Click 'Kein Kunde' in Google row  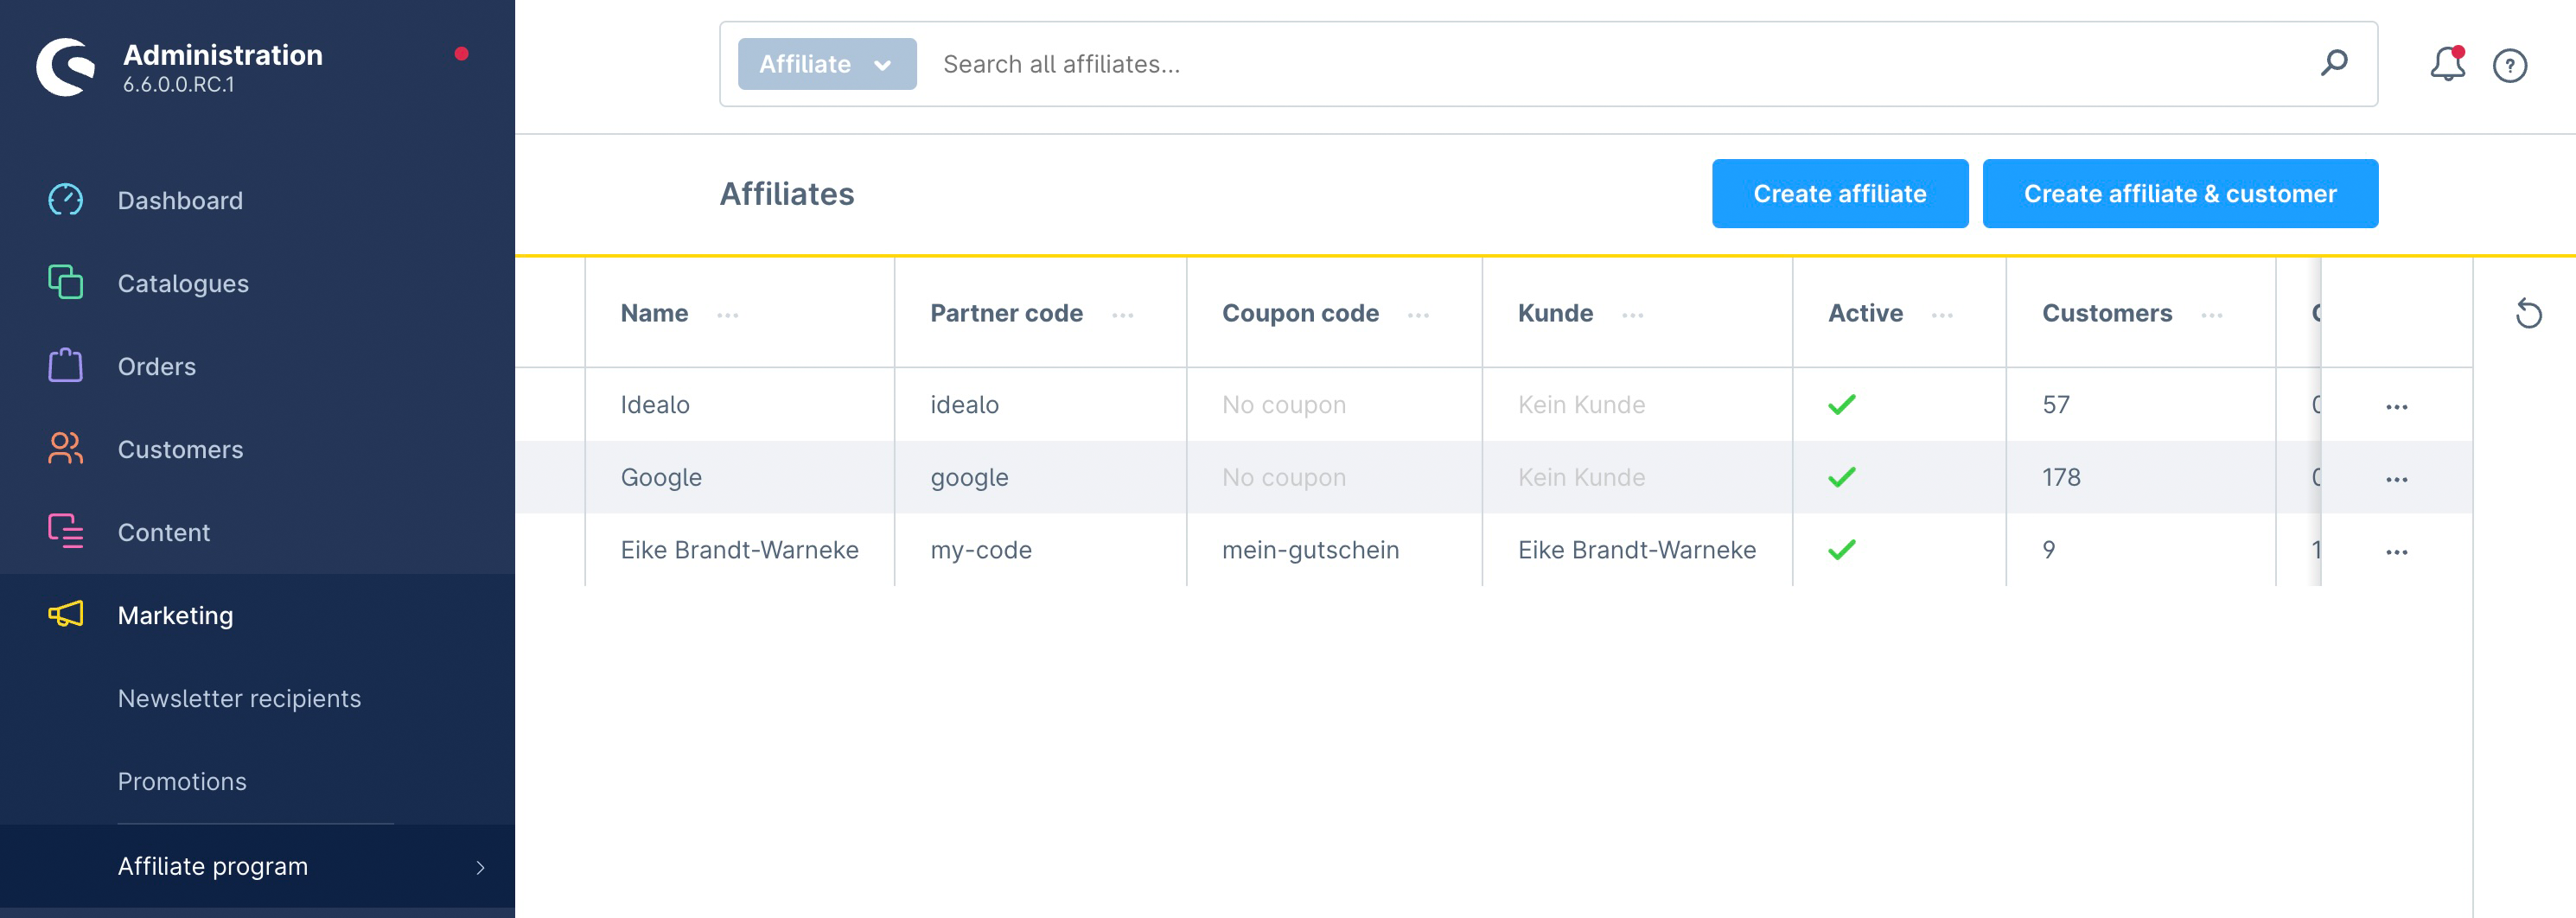click(1581, 477)
